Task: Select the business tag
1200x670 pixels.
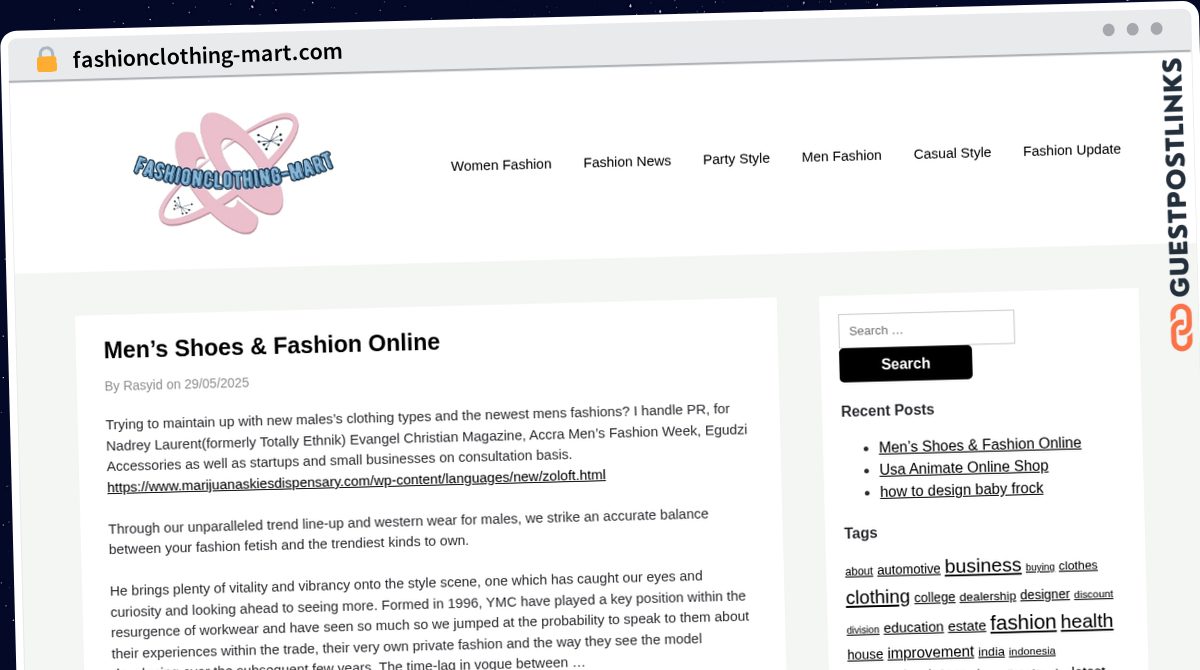Action: tap(983, 565)
